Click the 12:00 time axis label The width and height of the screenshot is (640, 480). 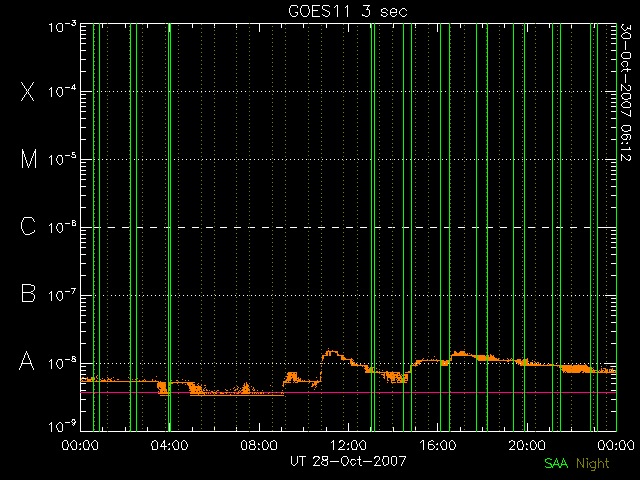348,444
